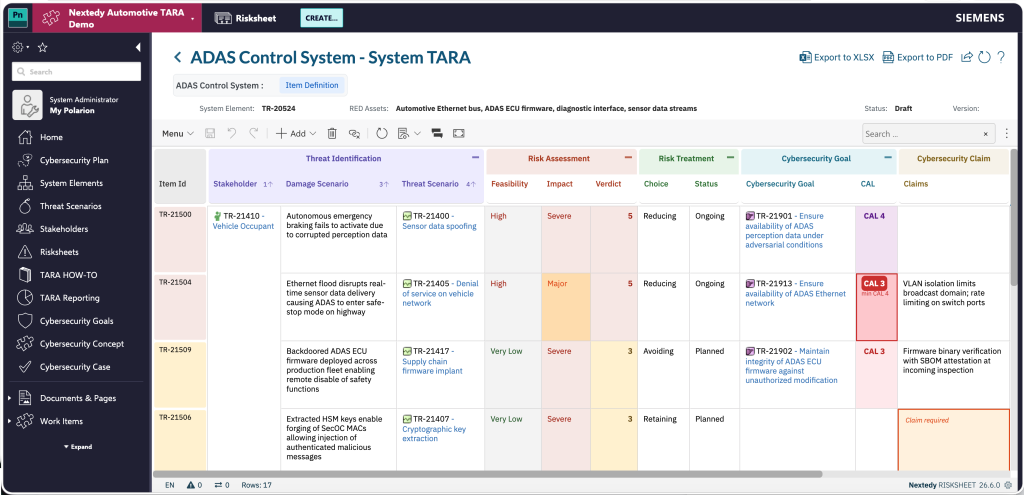Collapse the Cybersecurity Goal column group
The height and width of the screenshot is (495, 1024).
[x=888, y=157]
